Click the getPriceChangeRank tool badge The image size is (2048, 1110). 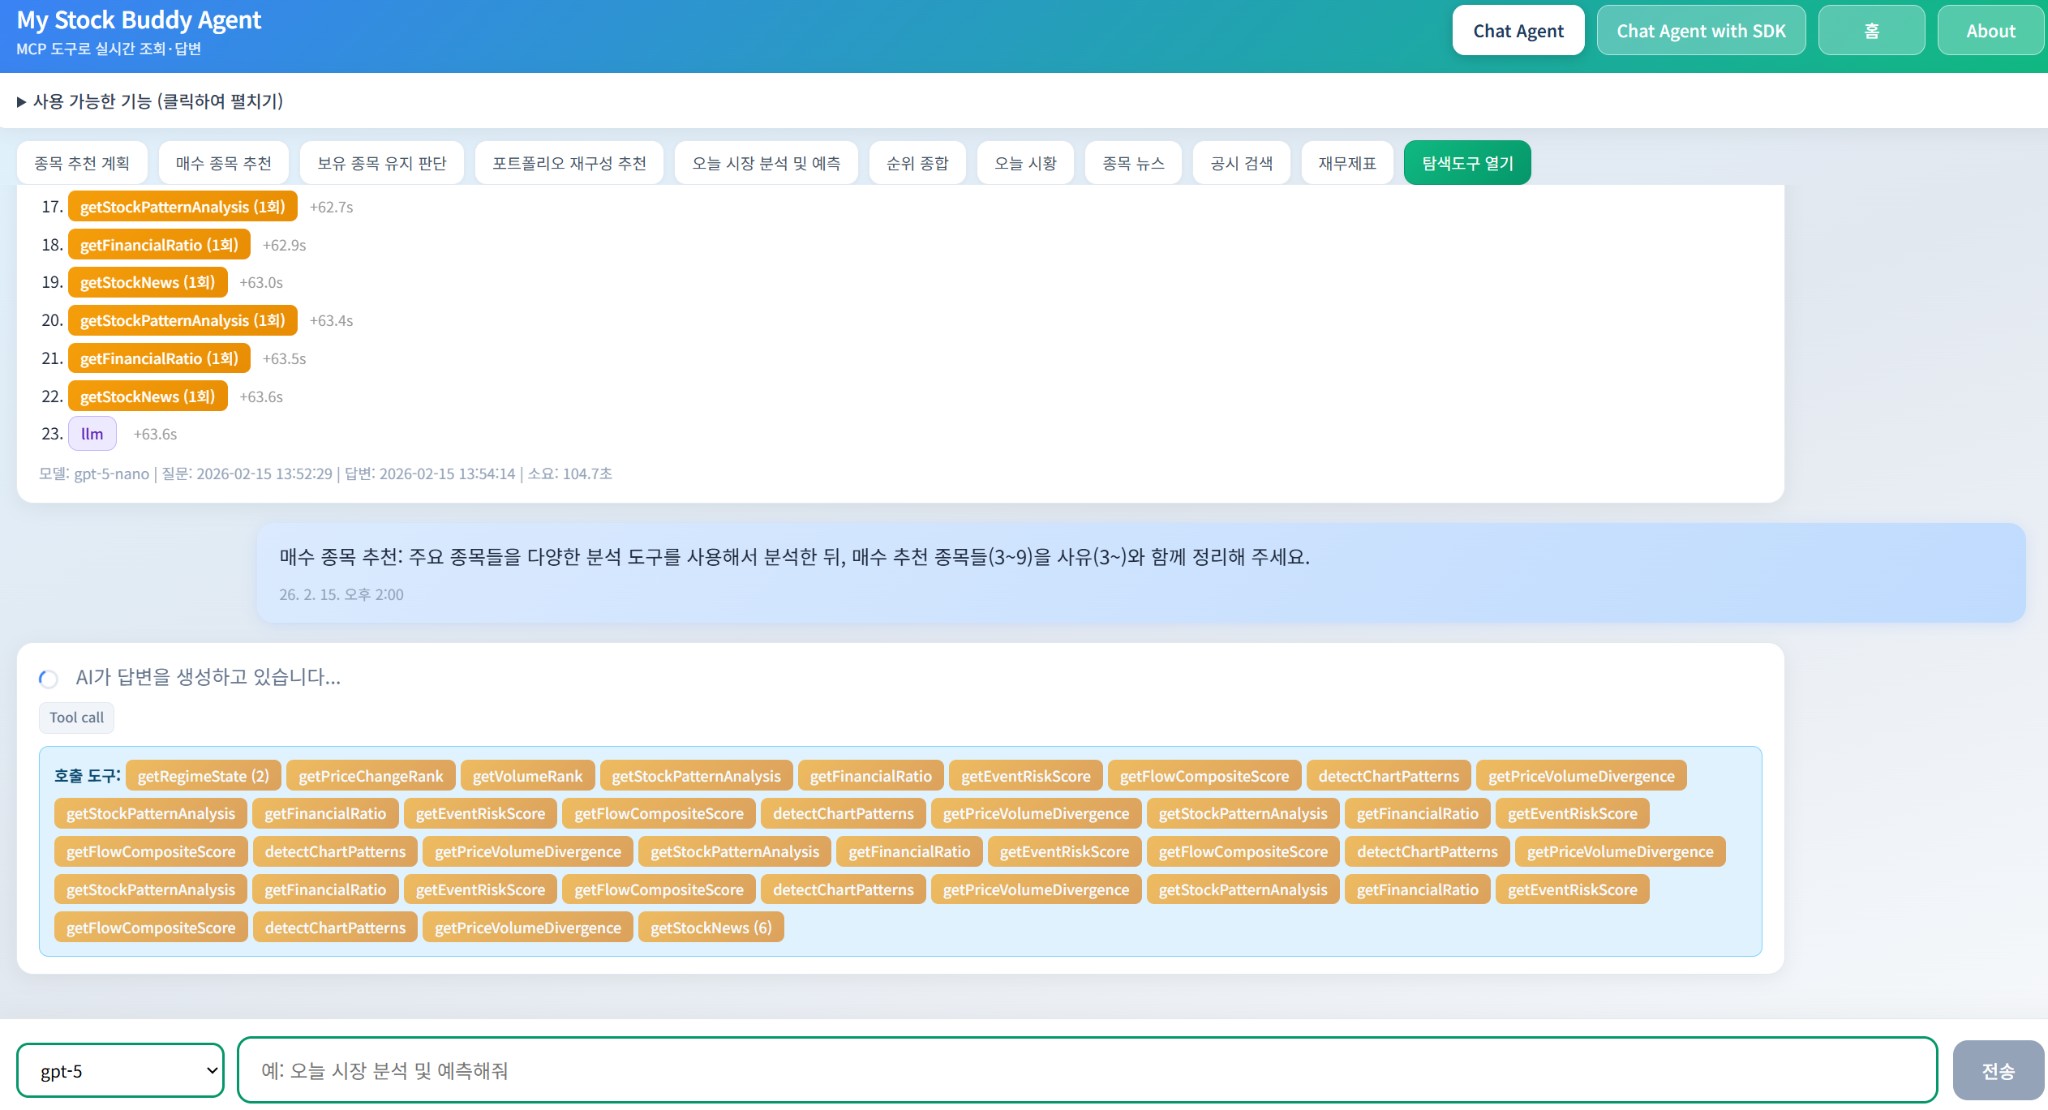(372, 775)
